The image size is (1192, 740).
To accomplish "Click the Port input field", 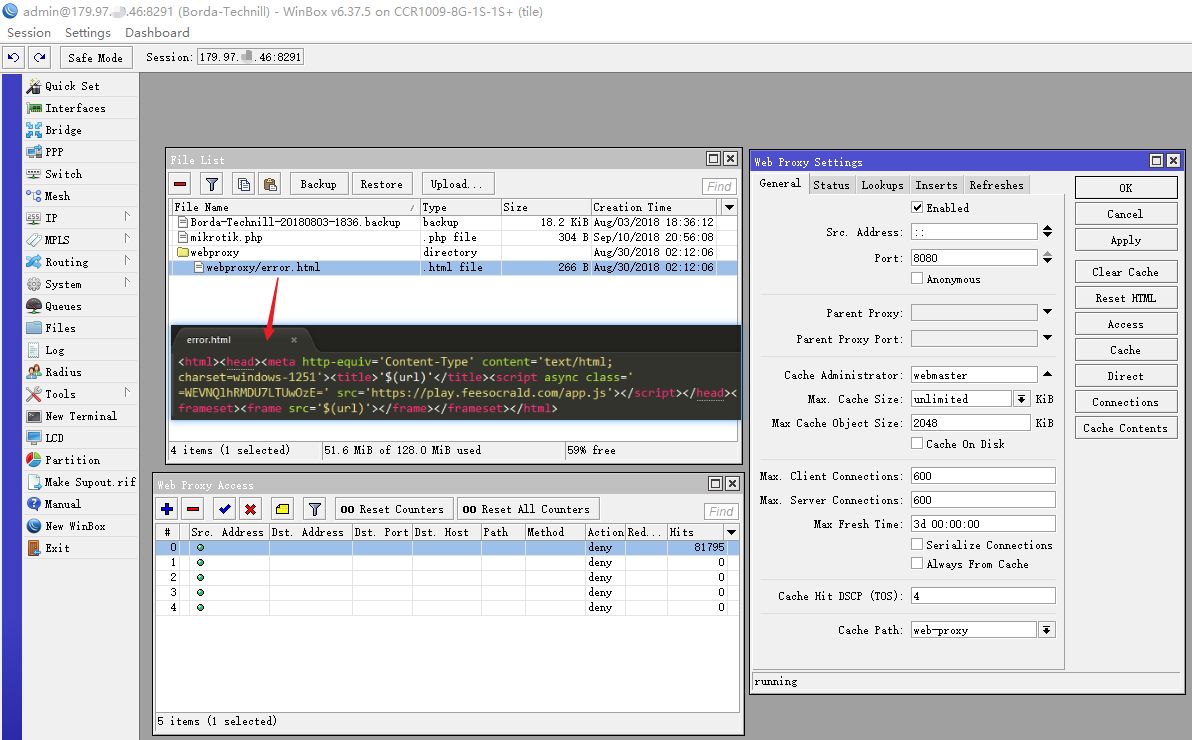I will click(974, 258).
